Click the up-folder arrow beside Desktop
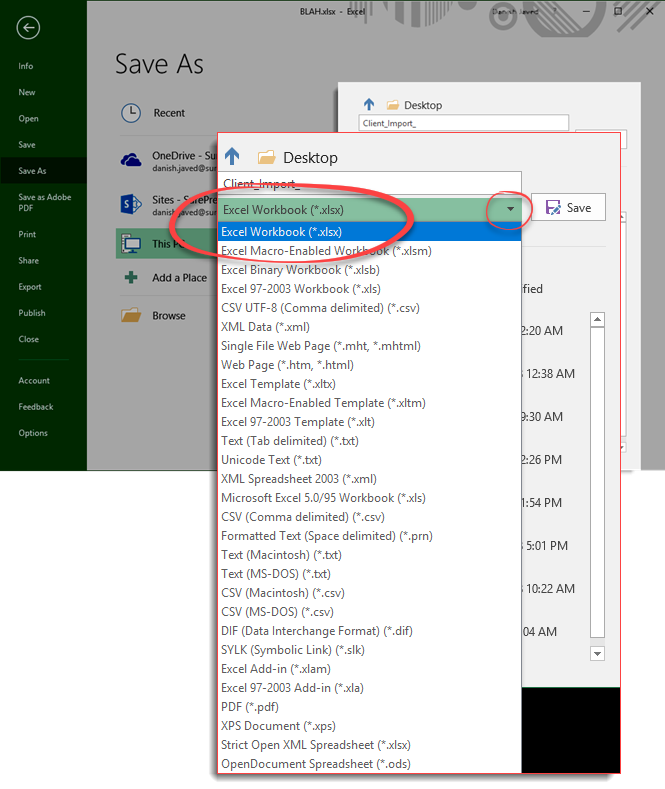665x789 pixels. 232,156
